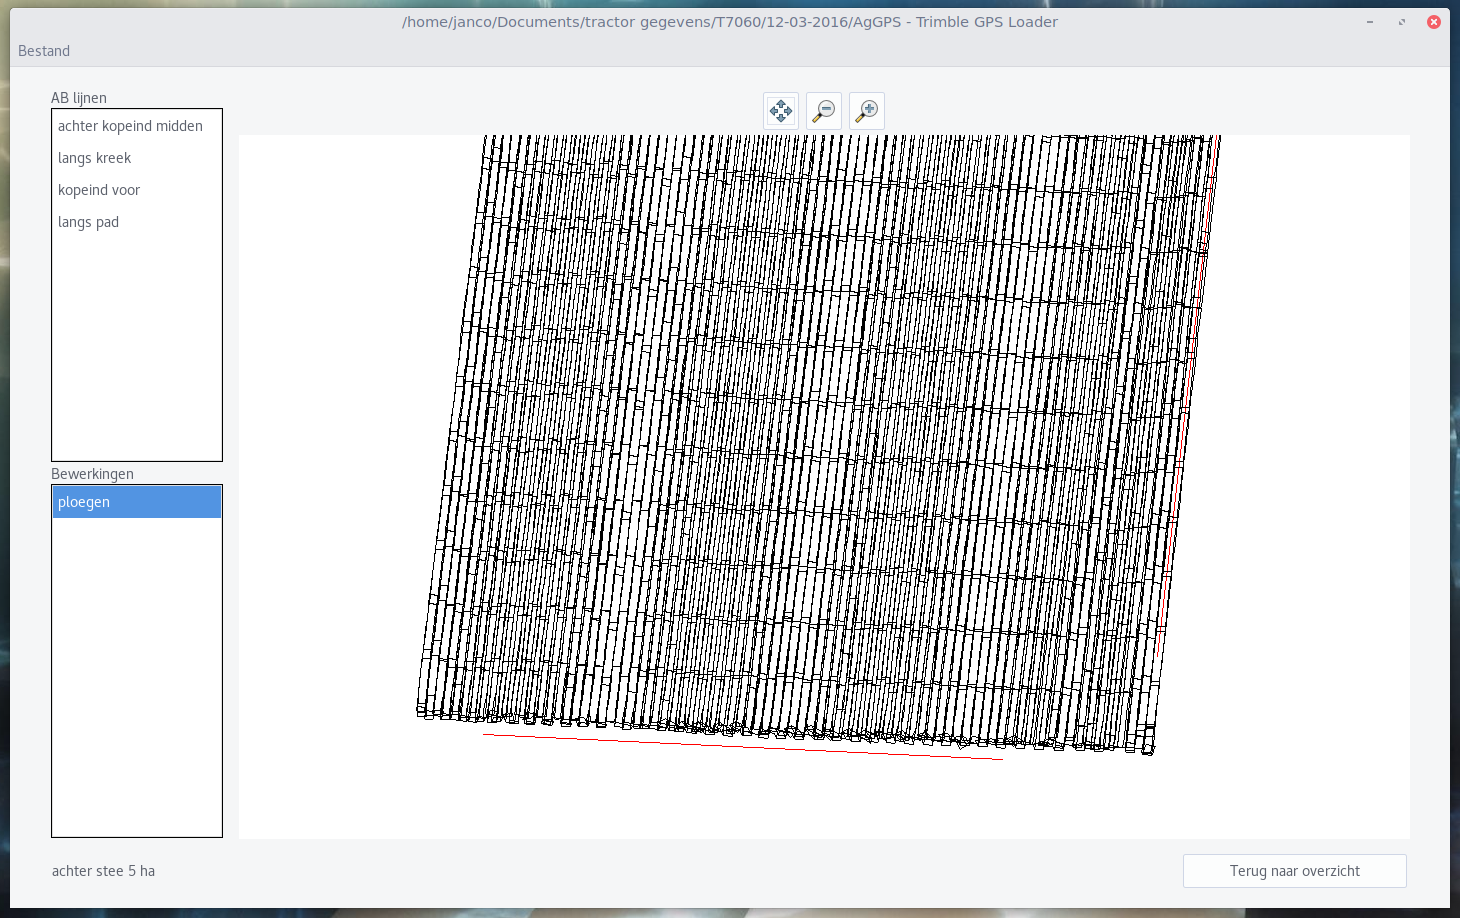Viewport: 1460px width, 918px height.
Task: Click empty space in the AB lijnen list
Action: tap(136, 350)
